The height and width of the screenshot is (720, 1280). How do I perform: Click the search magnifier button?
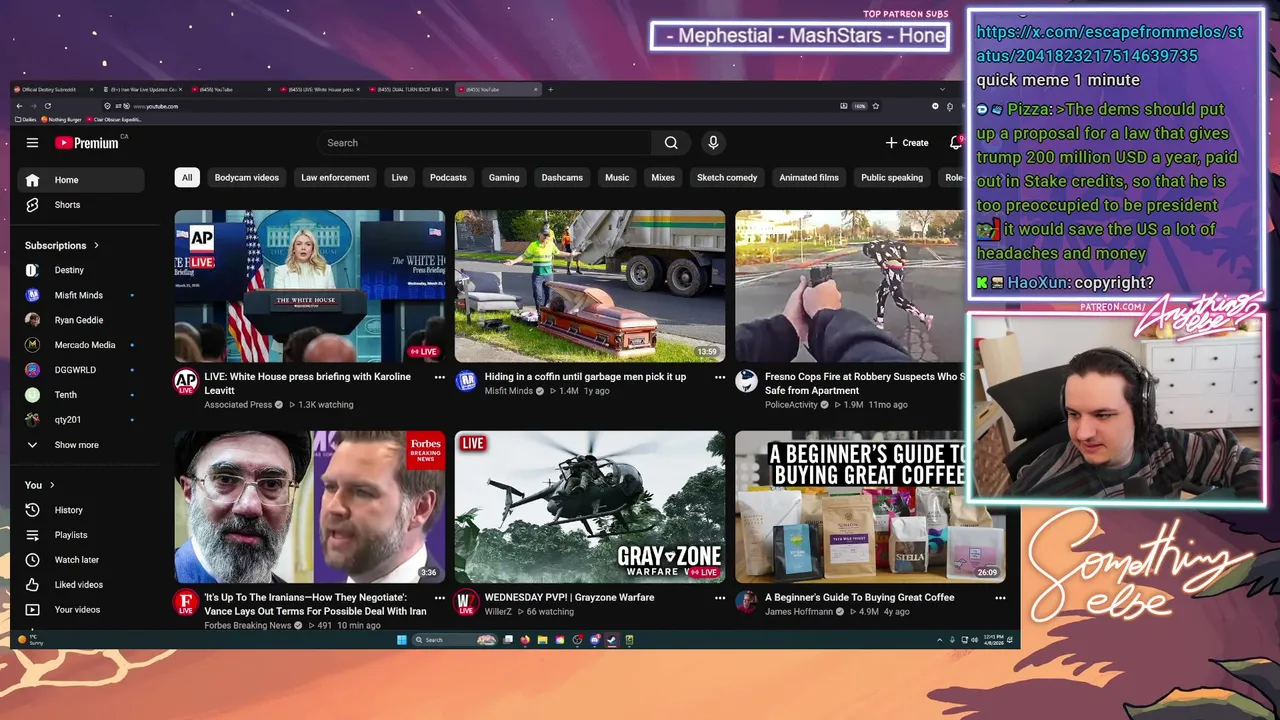pos(671,143)
